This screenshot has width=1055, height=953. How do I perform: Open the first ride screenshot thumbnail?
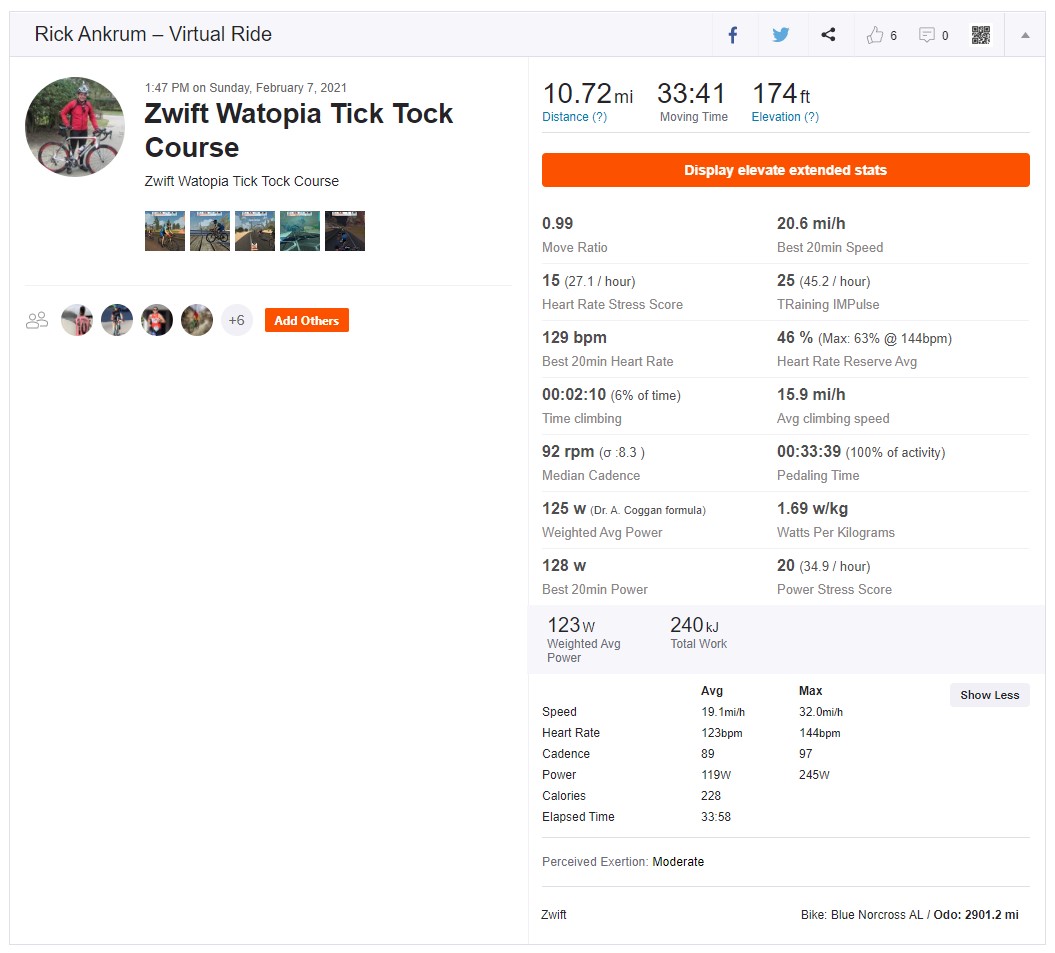[x=165, y=231]
